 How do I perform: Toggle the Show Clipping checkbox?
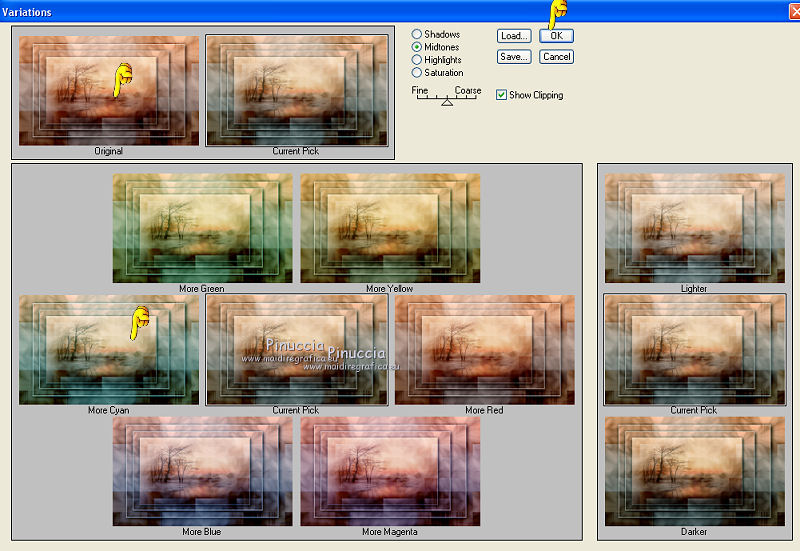(501, 95)
